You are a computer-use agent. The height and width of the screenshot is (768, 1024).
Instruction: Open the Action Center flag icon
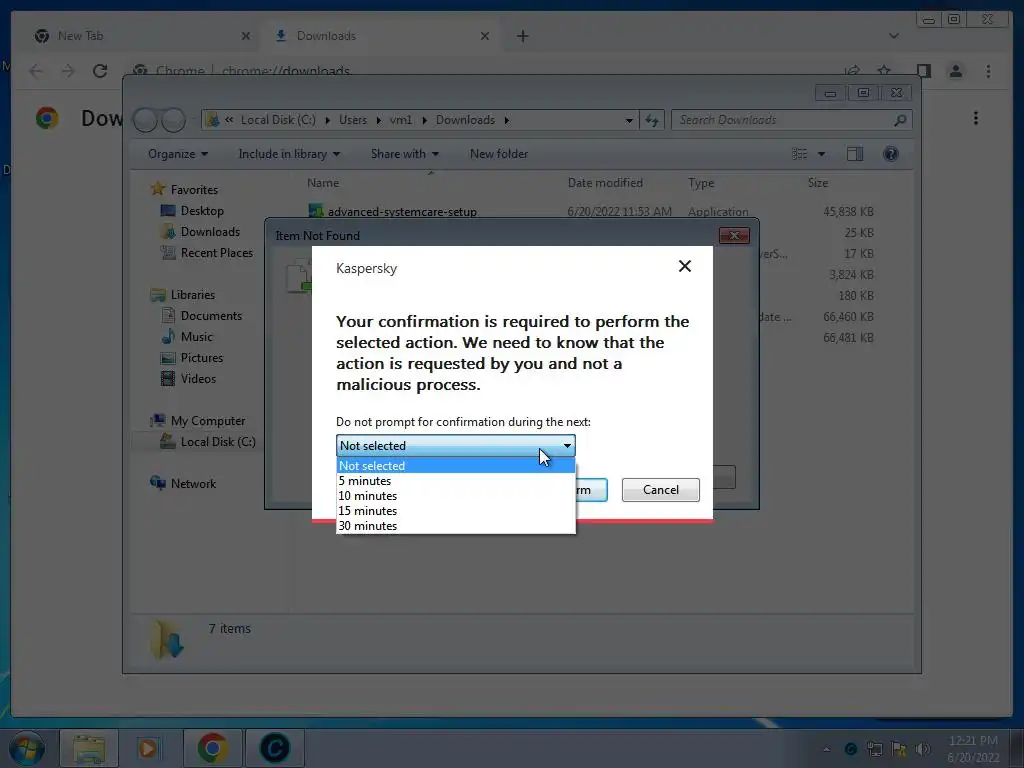pos(899,749)
